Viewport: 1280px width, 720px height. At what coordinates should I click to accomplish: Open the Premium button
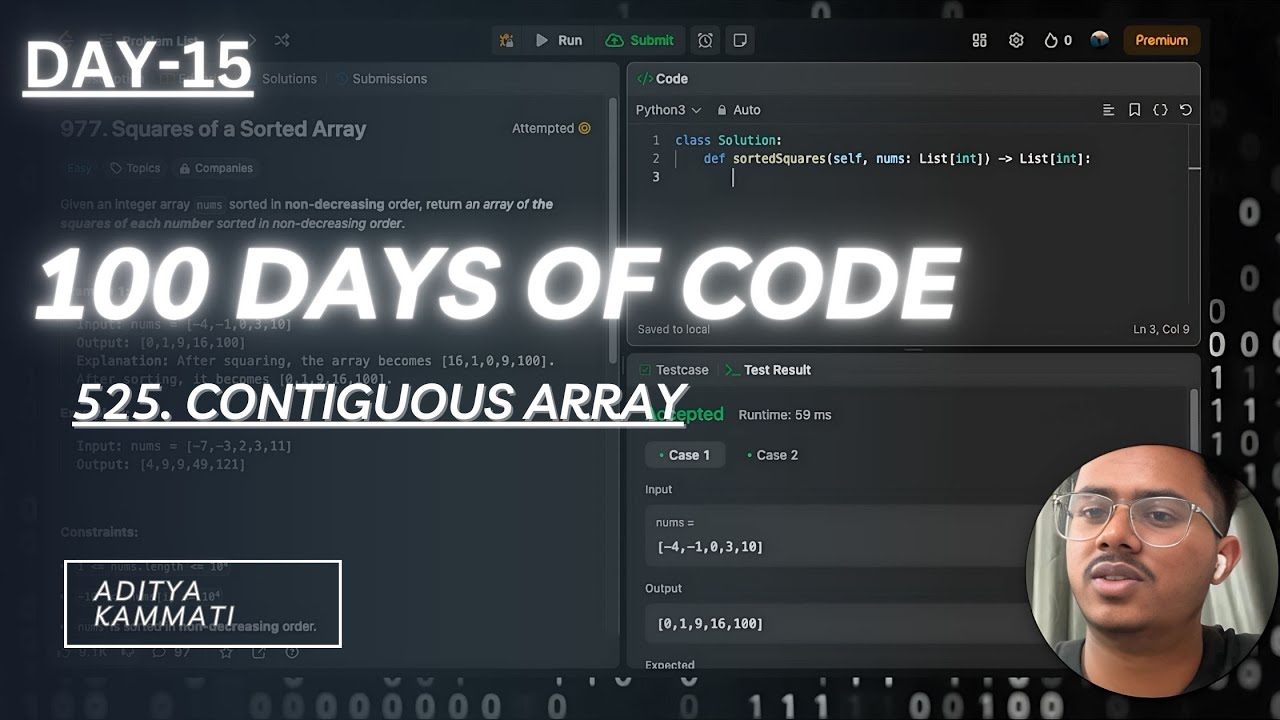click(1161, 40)
